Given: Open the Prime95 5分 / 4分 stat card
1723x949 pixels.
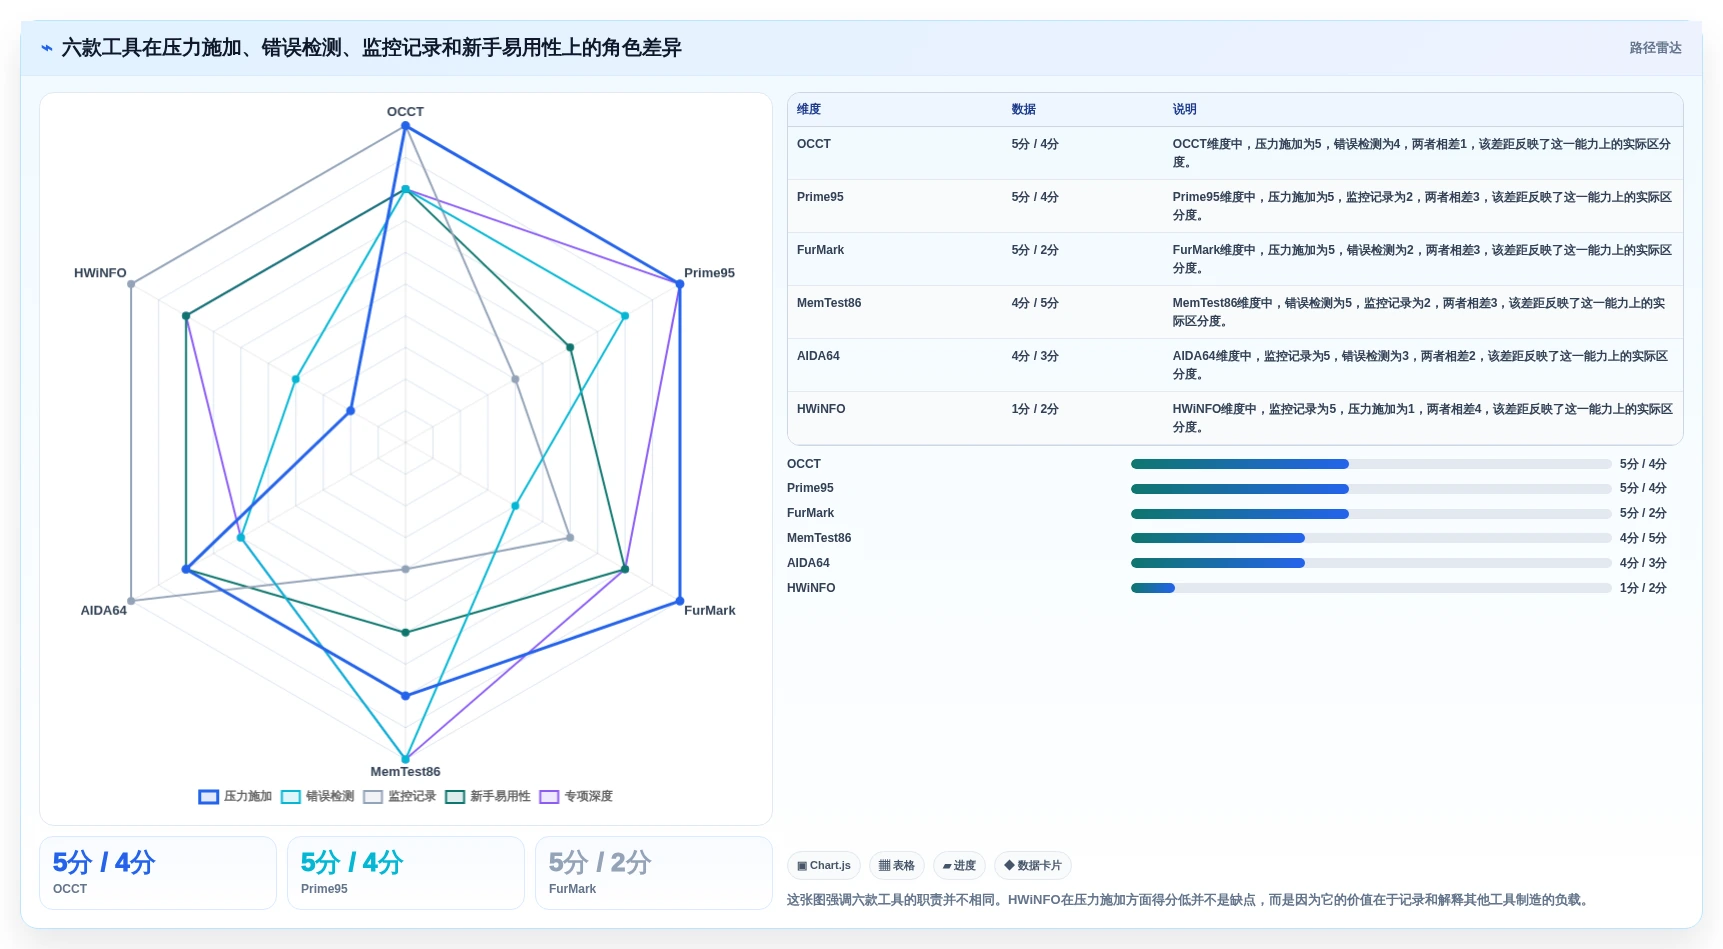Looking at the screenshot, I should tap(406, 873).
